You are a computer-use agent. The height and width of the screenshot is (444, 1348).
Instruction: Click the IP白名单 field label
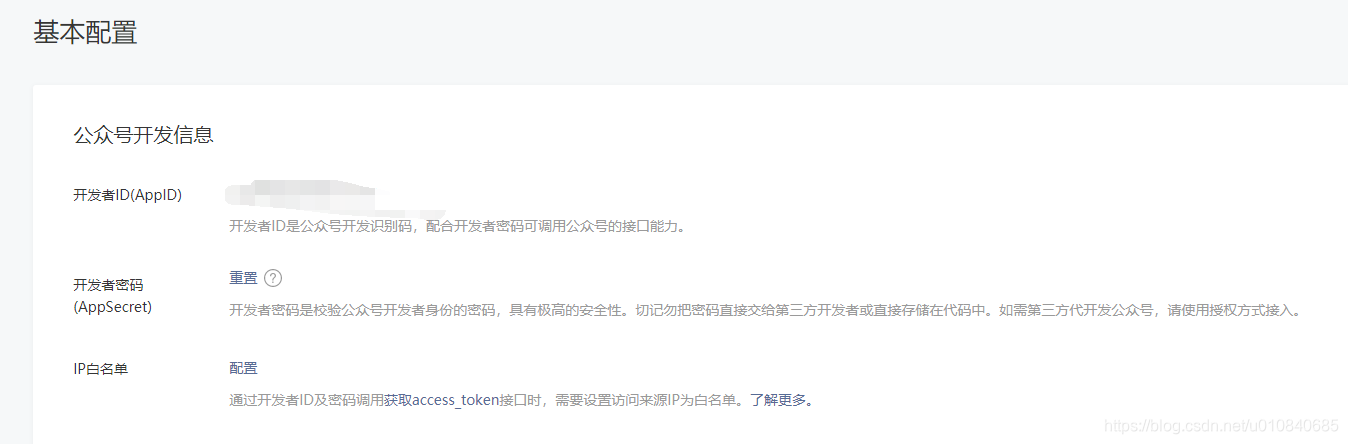pyautogui.click(x=101, y=369)
